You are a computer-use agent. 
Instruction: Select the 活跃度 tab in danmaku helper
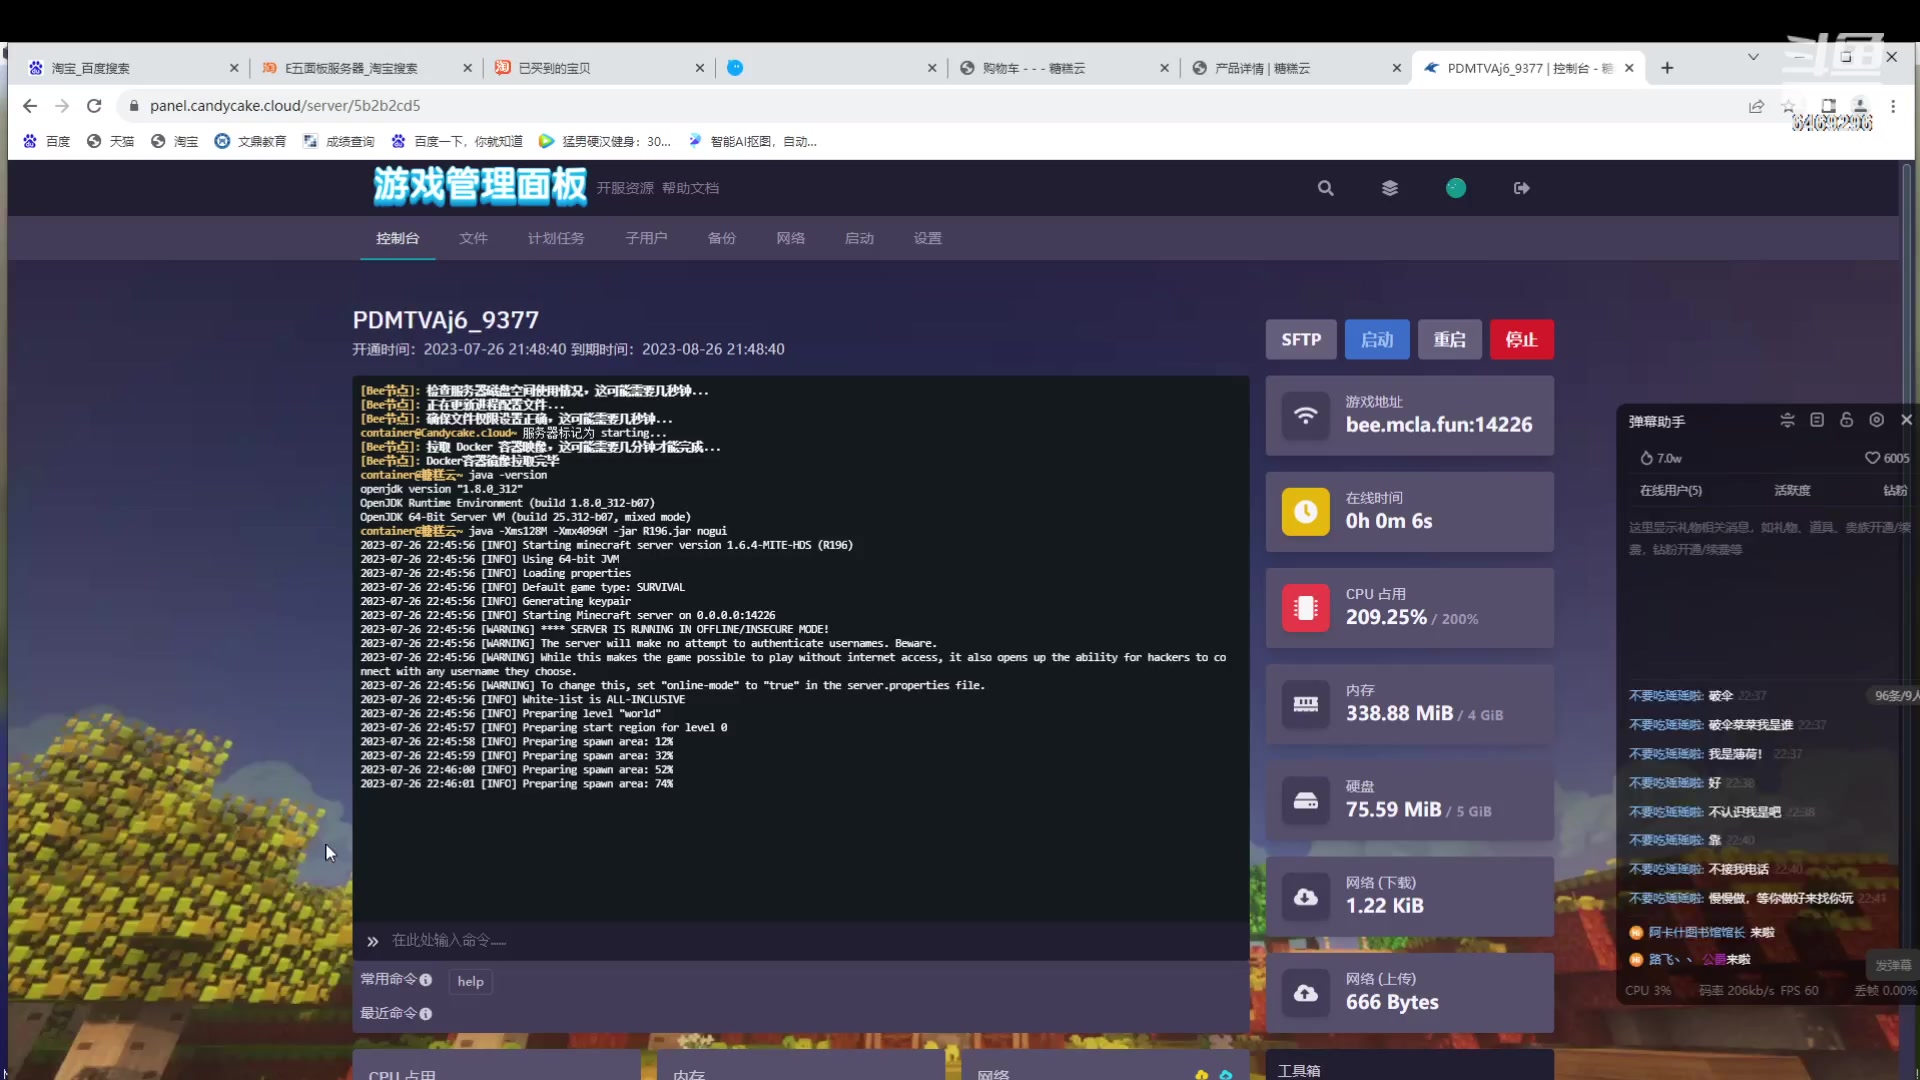pyautogui.click(x=1792, y=491)
